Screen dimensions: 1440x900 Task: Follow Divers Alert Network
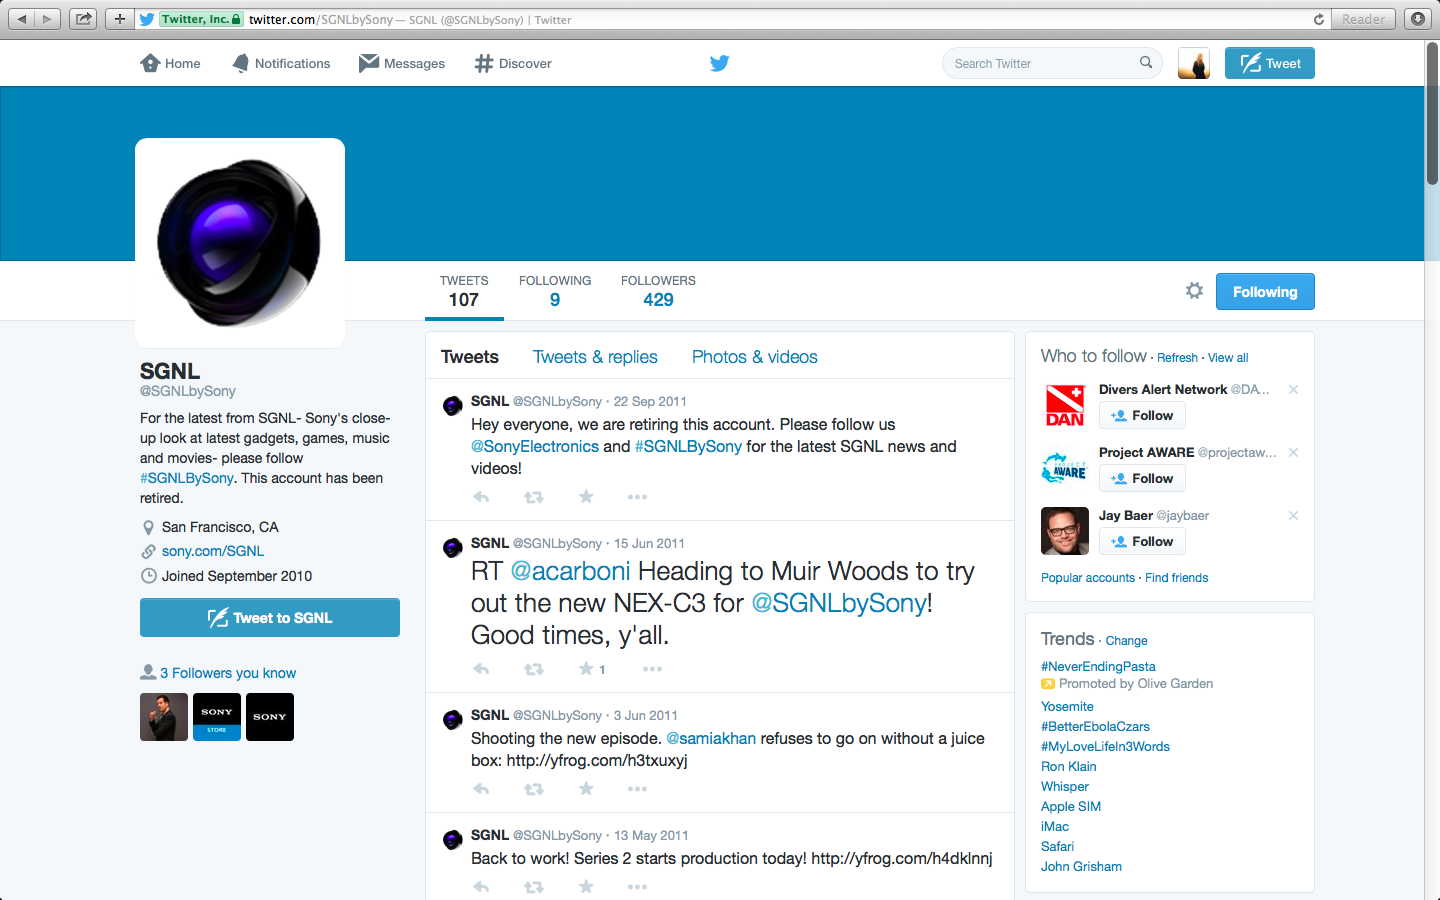[1142, 415]
